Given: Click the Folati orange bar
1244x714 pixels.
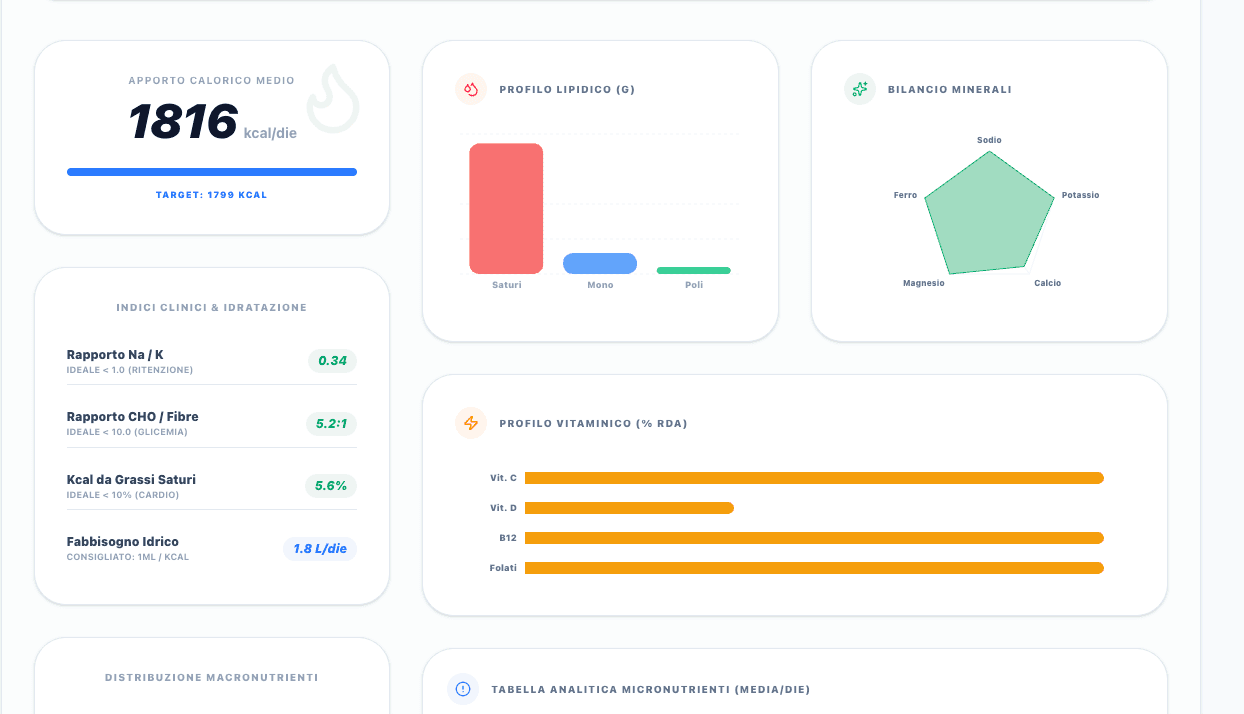Looking at the screenshot, I should 814,568.
